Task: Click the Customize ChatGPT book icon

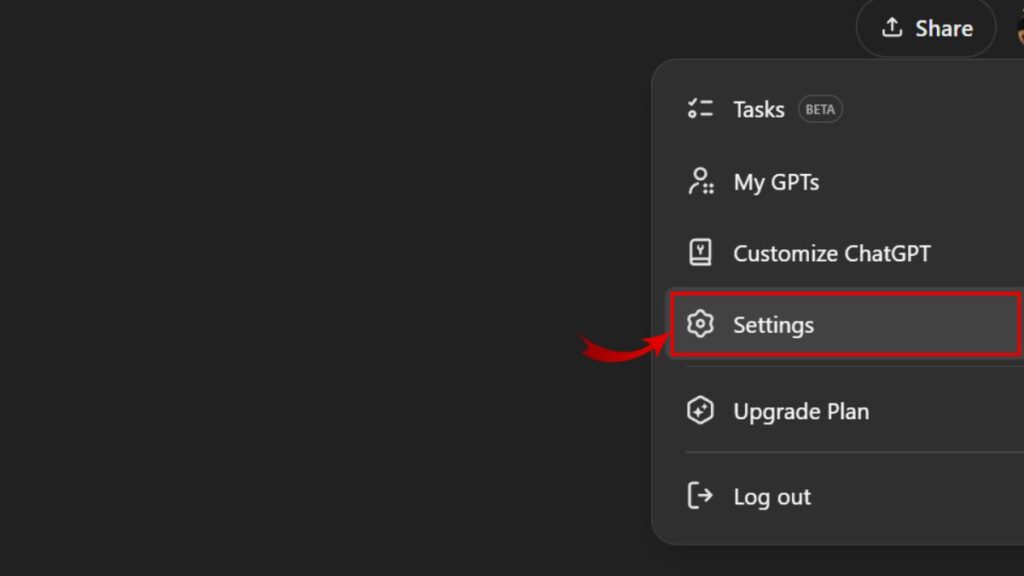Action: 700,252
